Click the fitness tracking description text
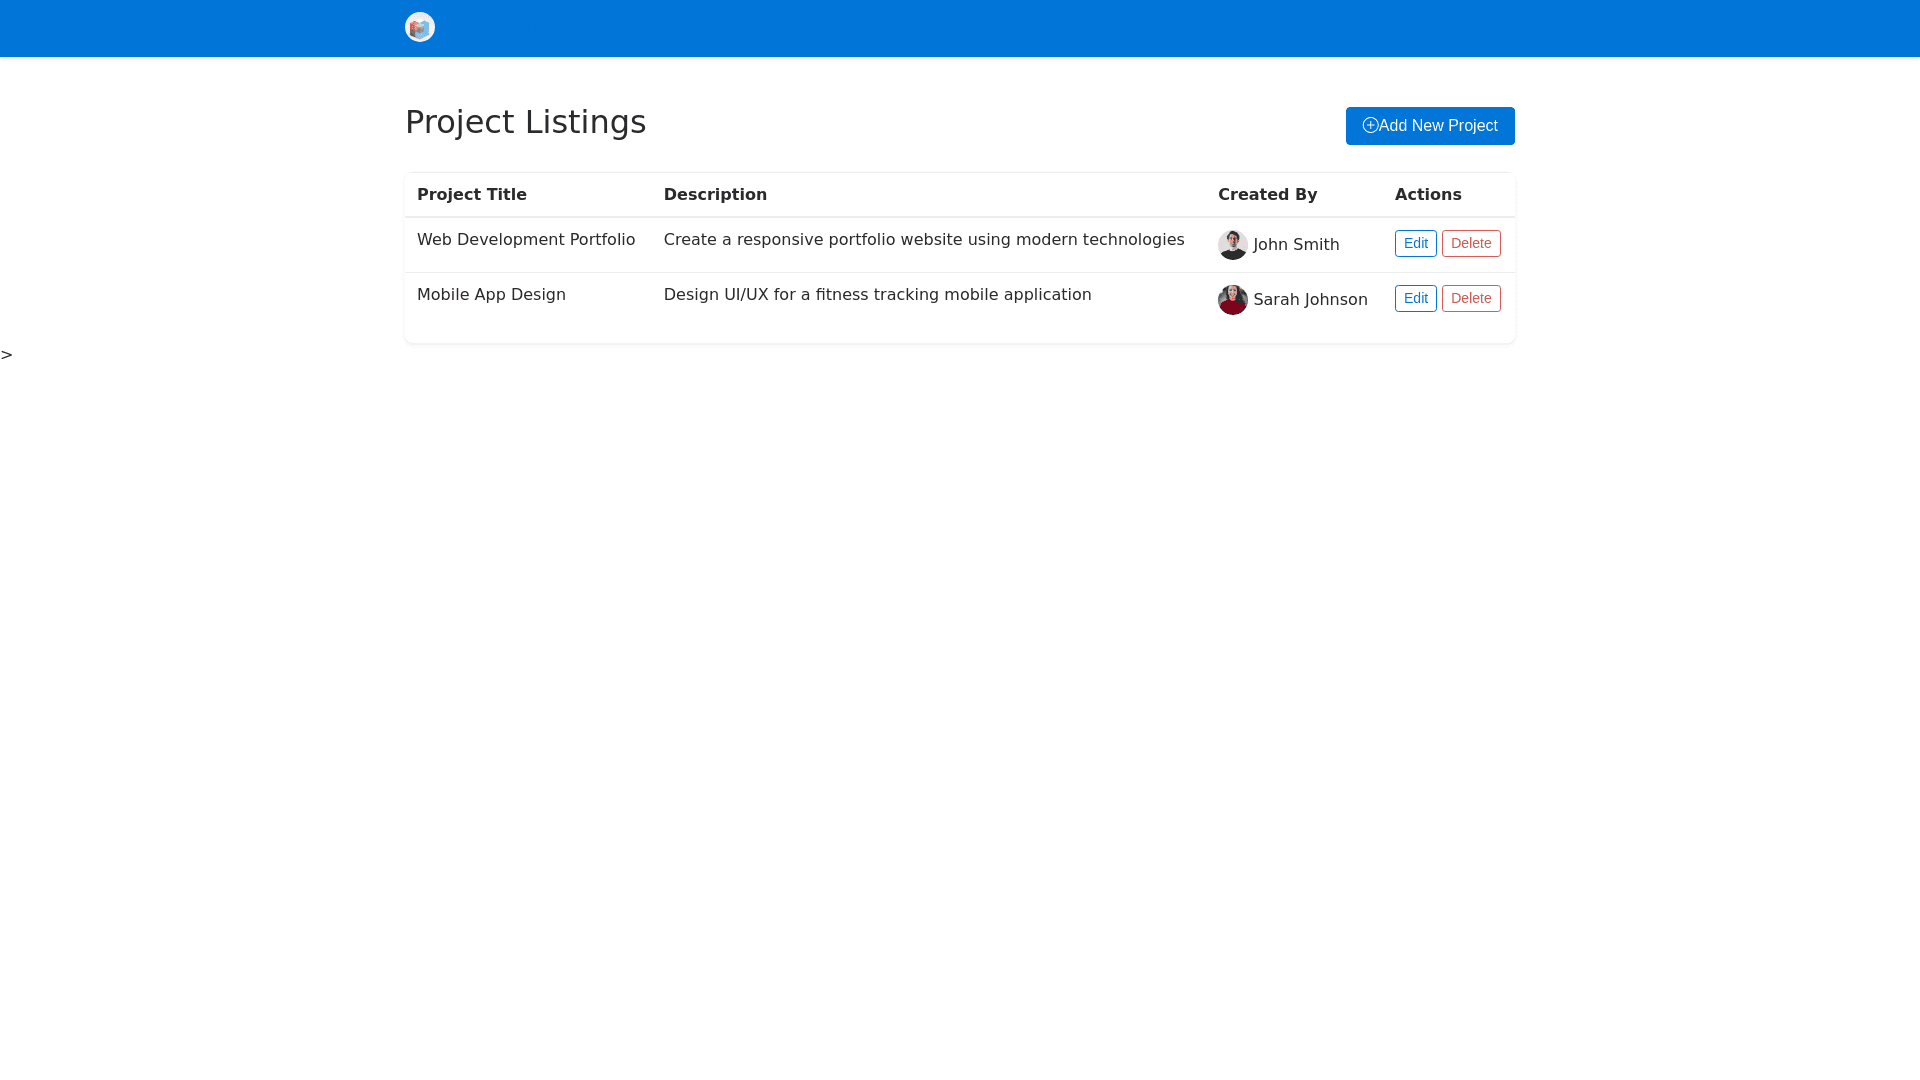The width and height of the screenshot is (1920, 1080). tap(877, 295)
